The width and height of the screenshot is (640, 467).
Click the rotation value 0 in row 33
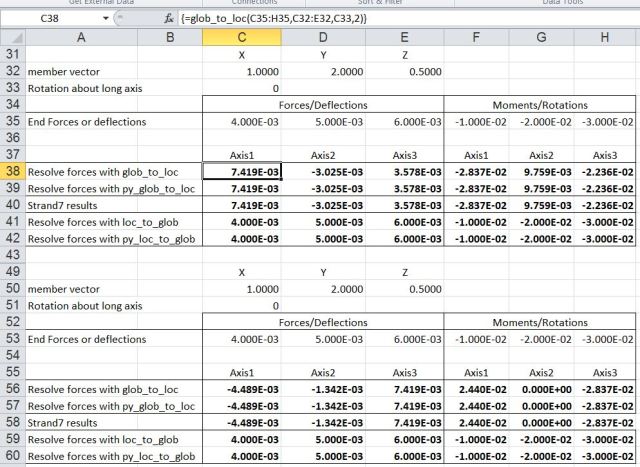[241, 88]
